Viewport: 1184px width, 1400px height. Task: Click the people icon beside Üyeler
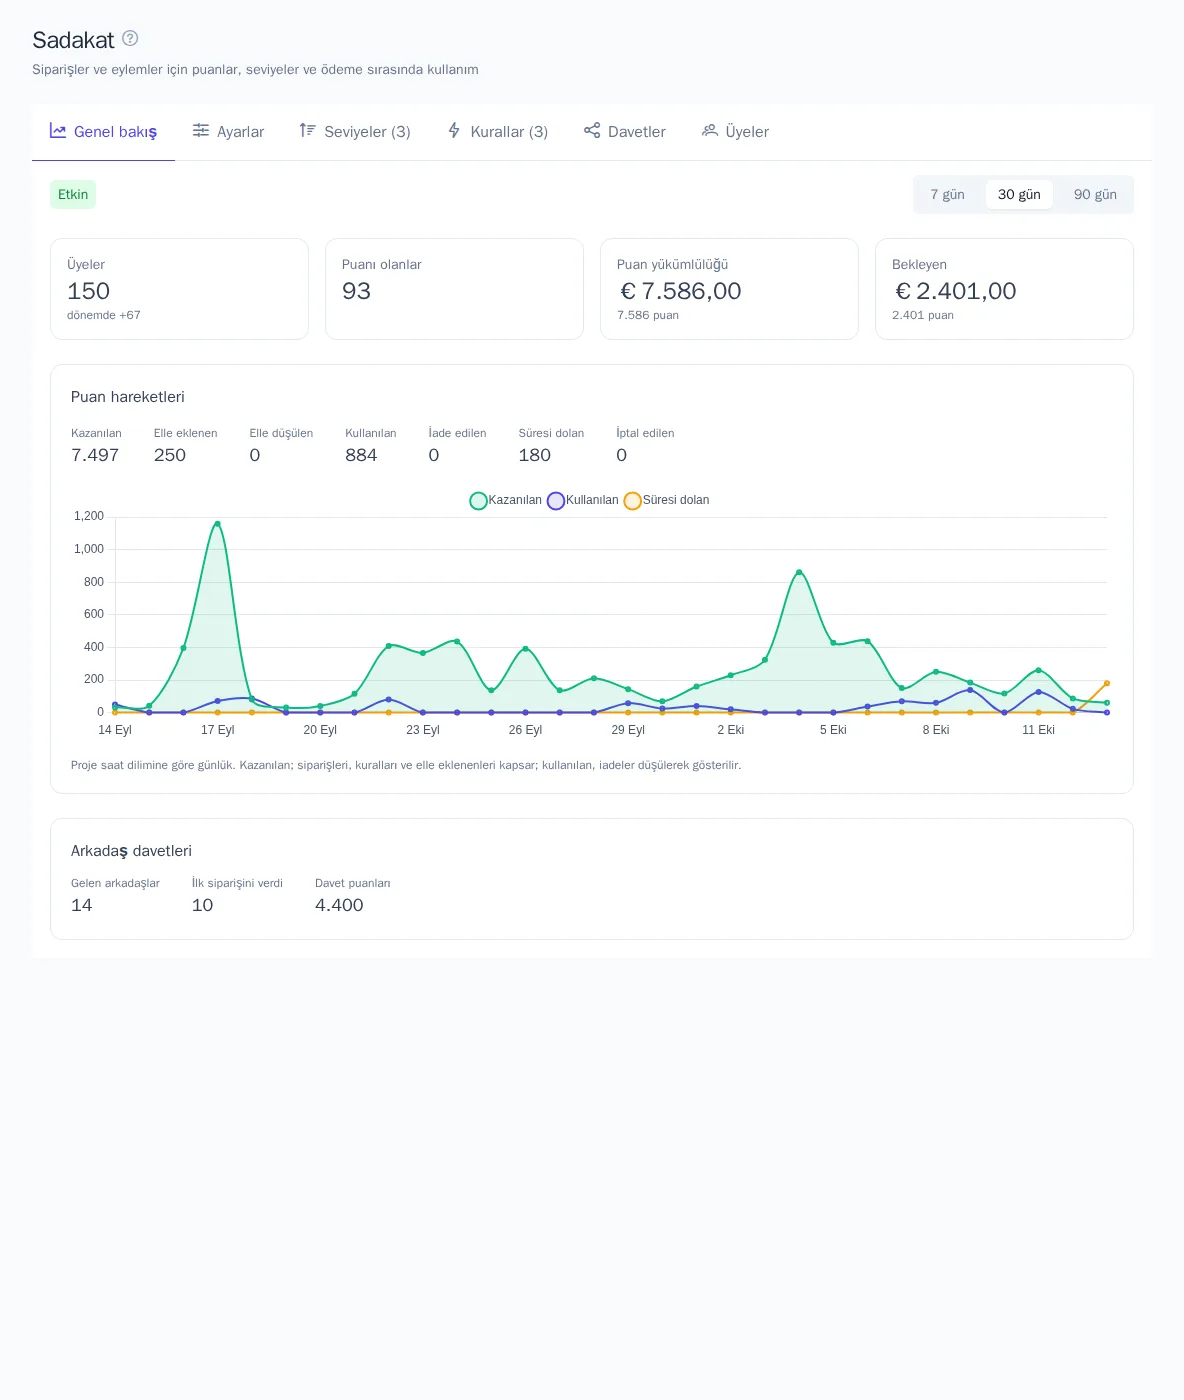click(x=710, y=131)
